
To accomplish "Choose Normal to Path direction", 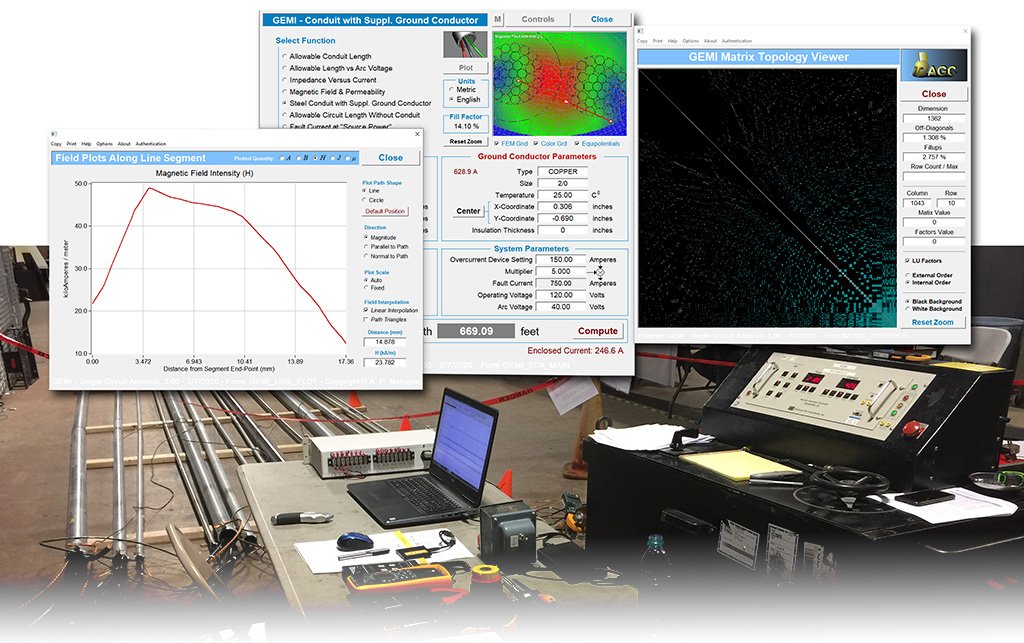I will pos(366,257).
